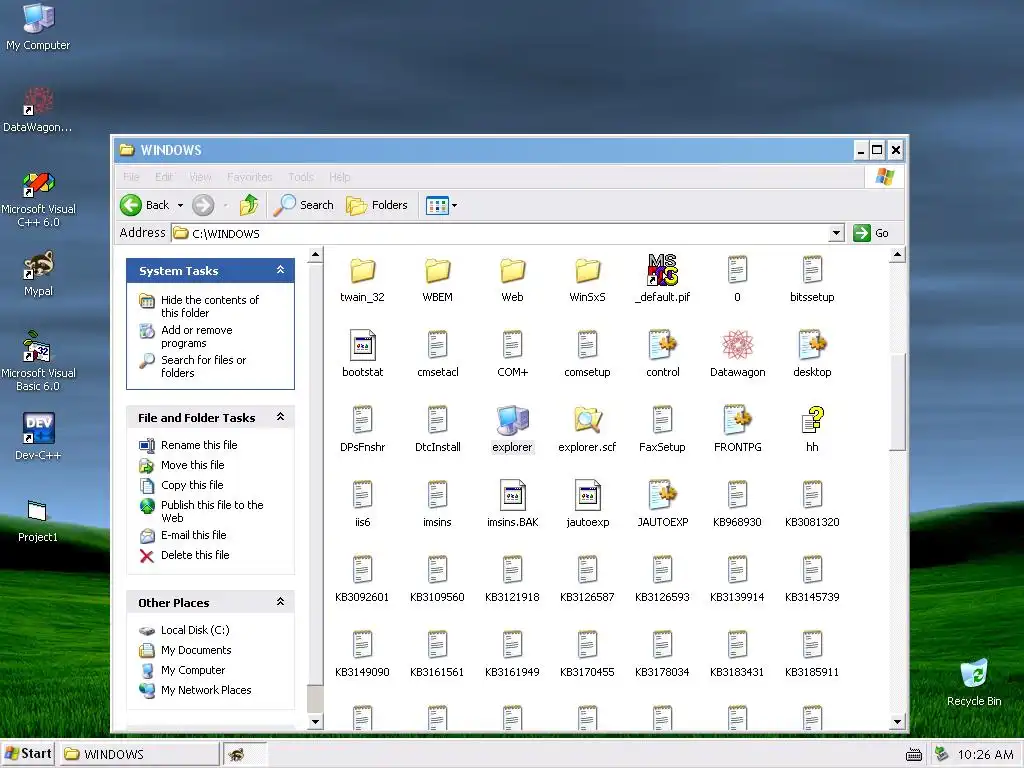Select the KB968930 log file
The height and width of the screenshot is (768, 1024).
[737, 496]
